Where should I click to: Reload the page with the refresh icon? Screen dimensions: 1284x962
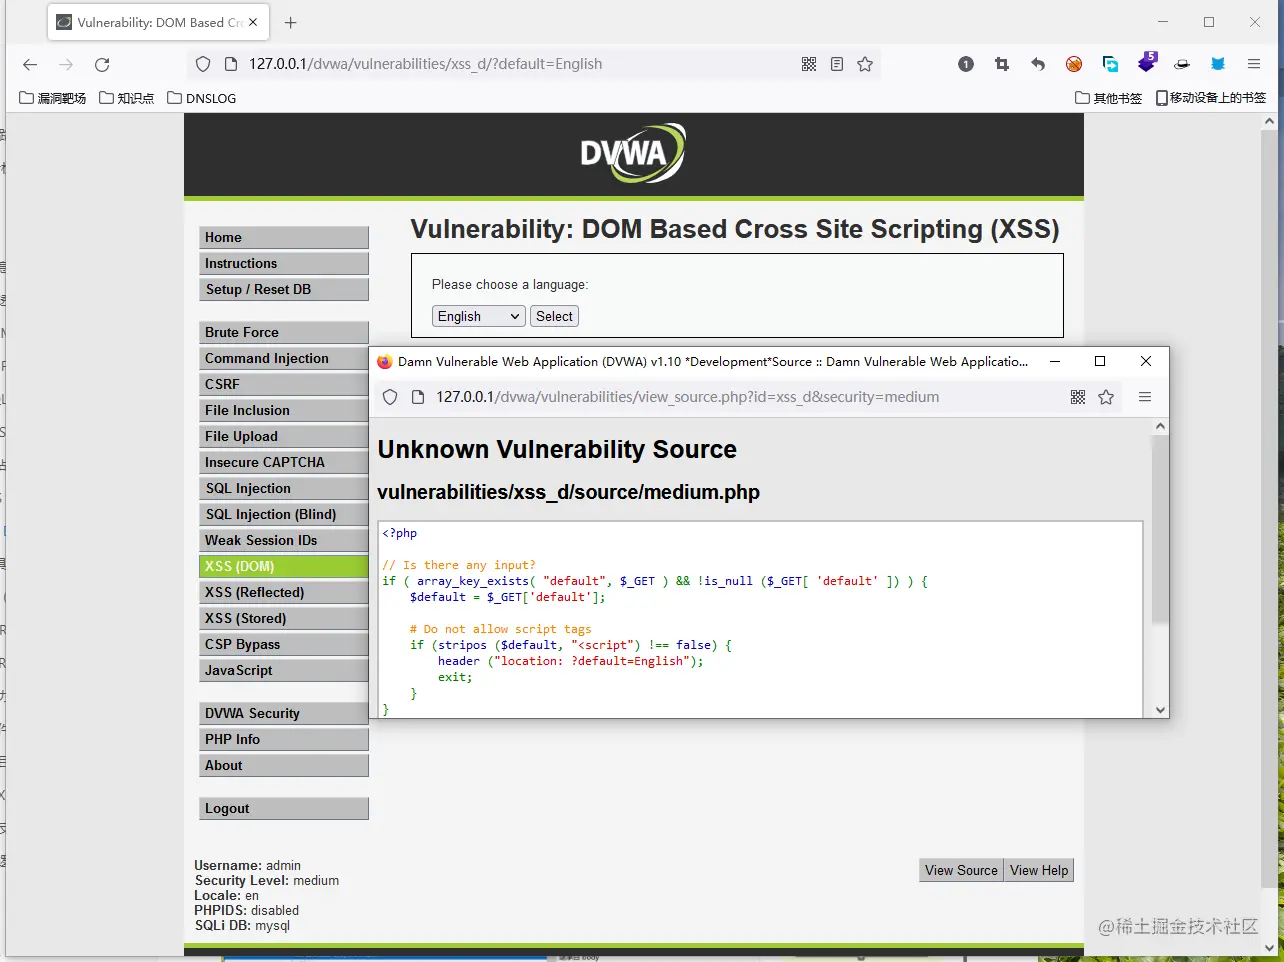click(x=102, y=64)
